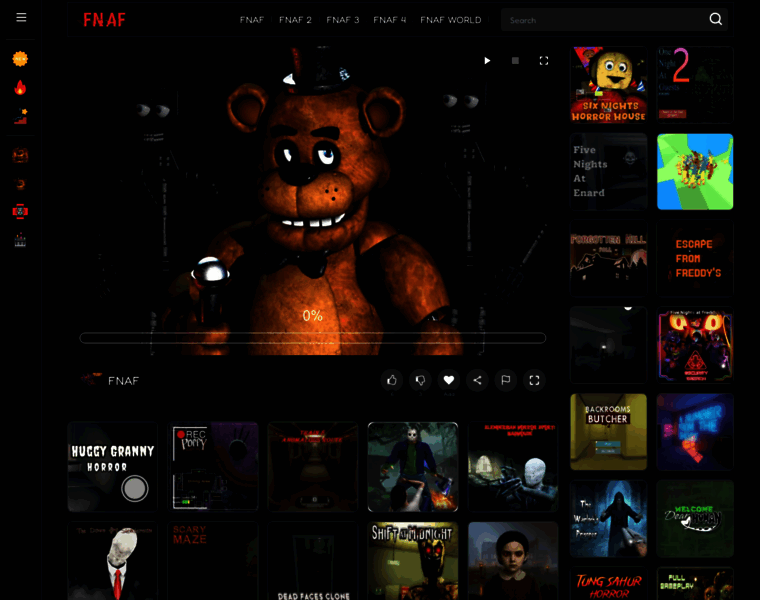Add game to favorites with heart

(x=449, y=380)
